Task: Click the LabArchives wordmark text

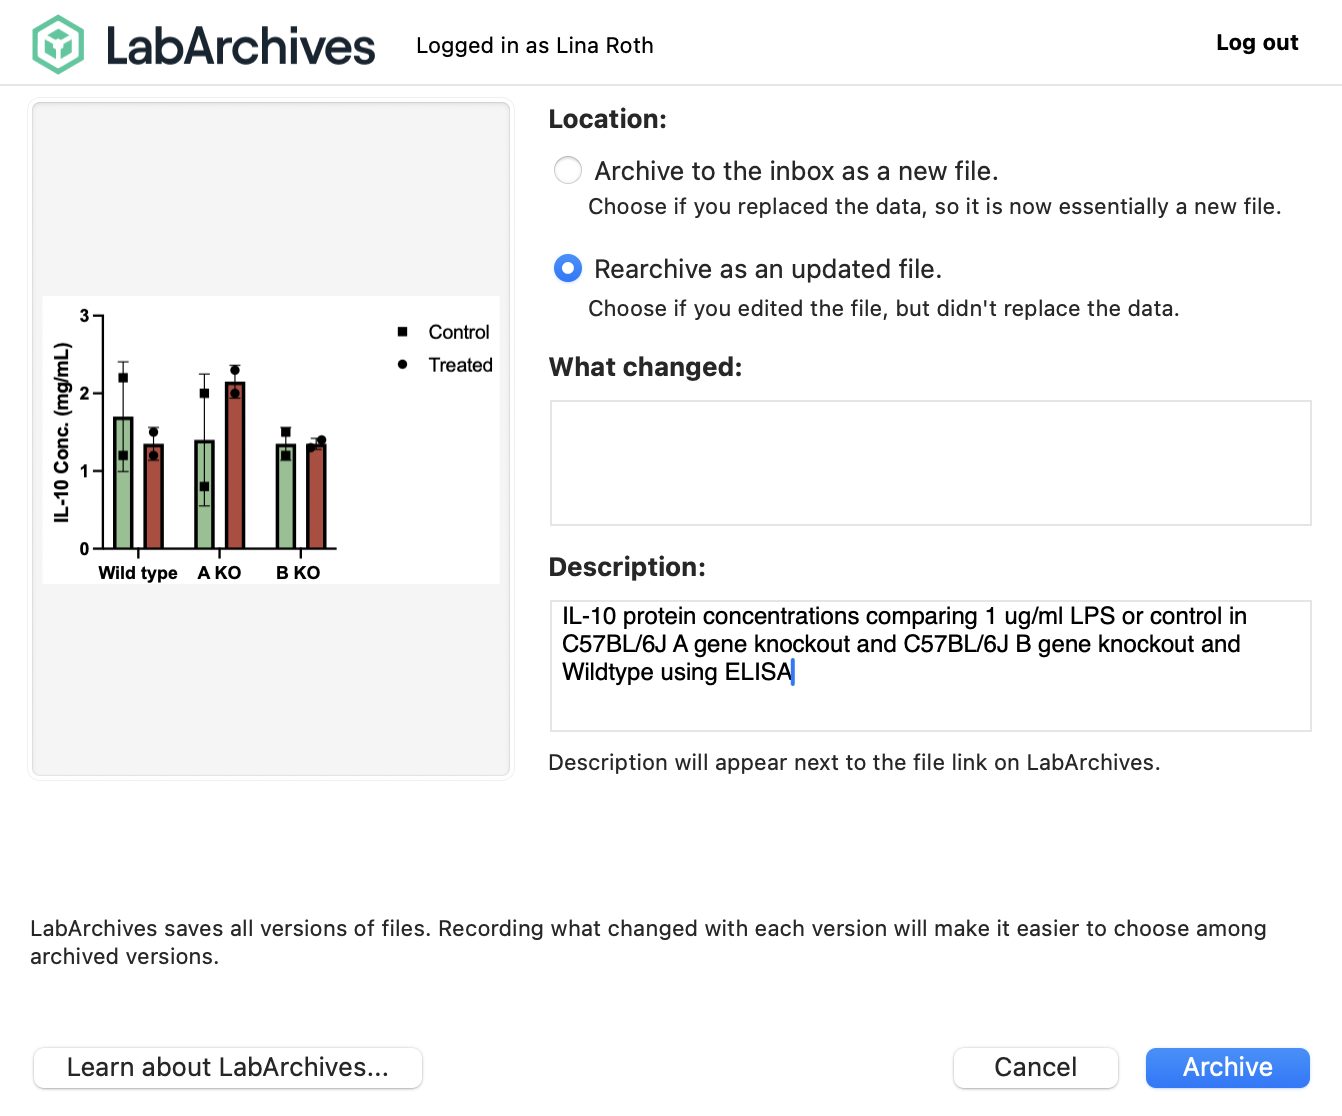Action: point(240,46)
